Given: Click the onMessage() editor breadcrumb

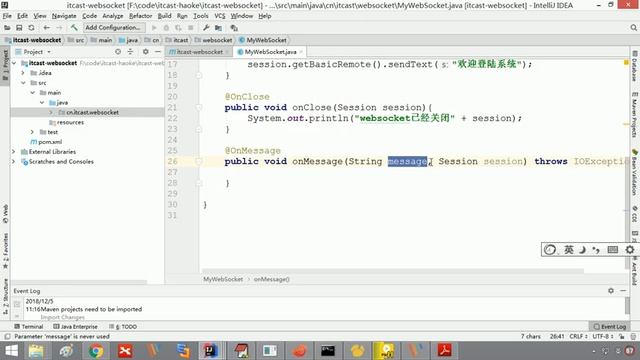Looking at the screenshot, I should [x=271, y=279].
